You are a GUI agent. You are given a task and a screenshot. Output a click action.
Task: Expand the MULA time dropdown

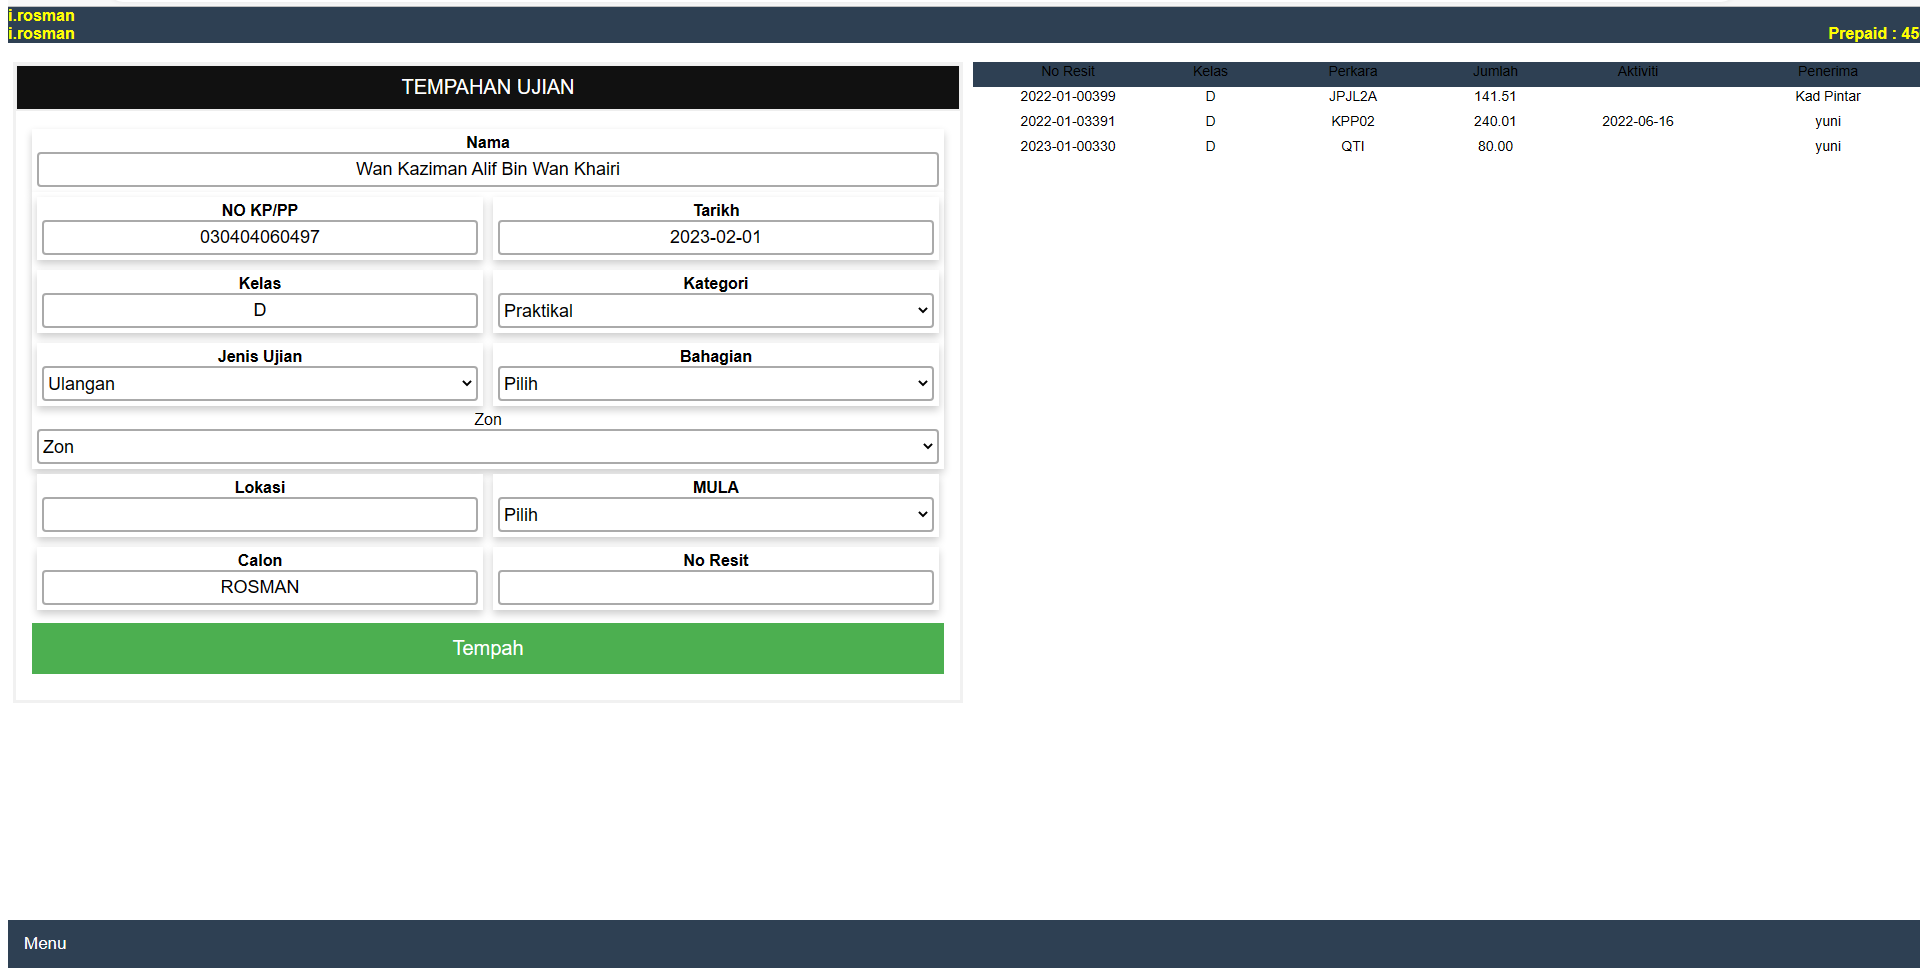coord(715,515)
